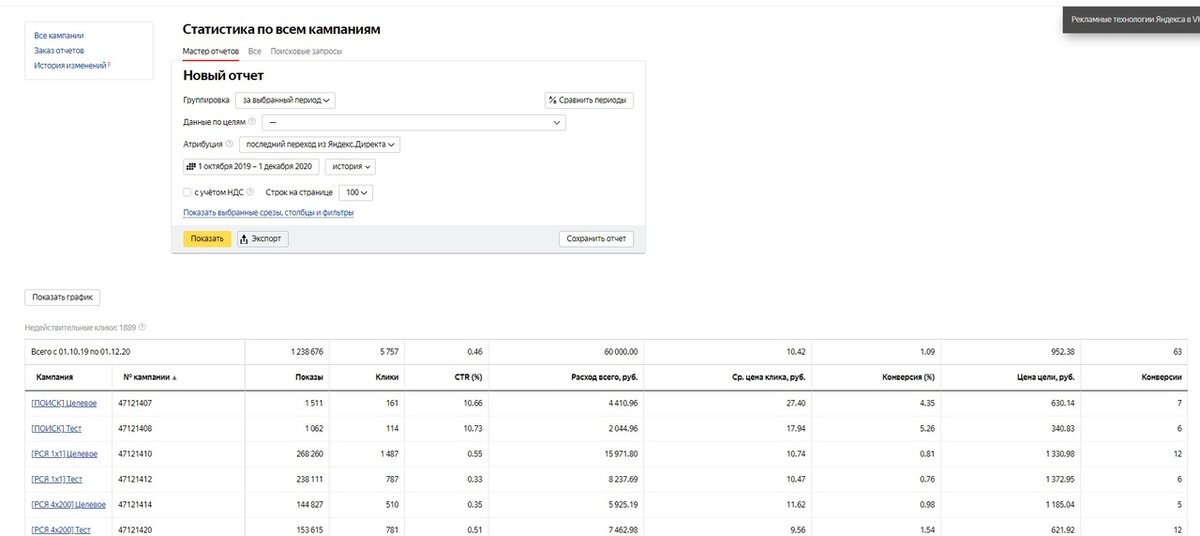Click the 'Расход всего, руб.' column header
This screenshot has height=536, width=1200.
coord(602,378)
